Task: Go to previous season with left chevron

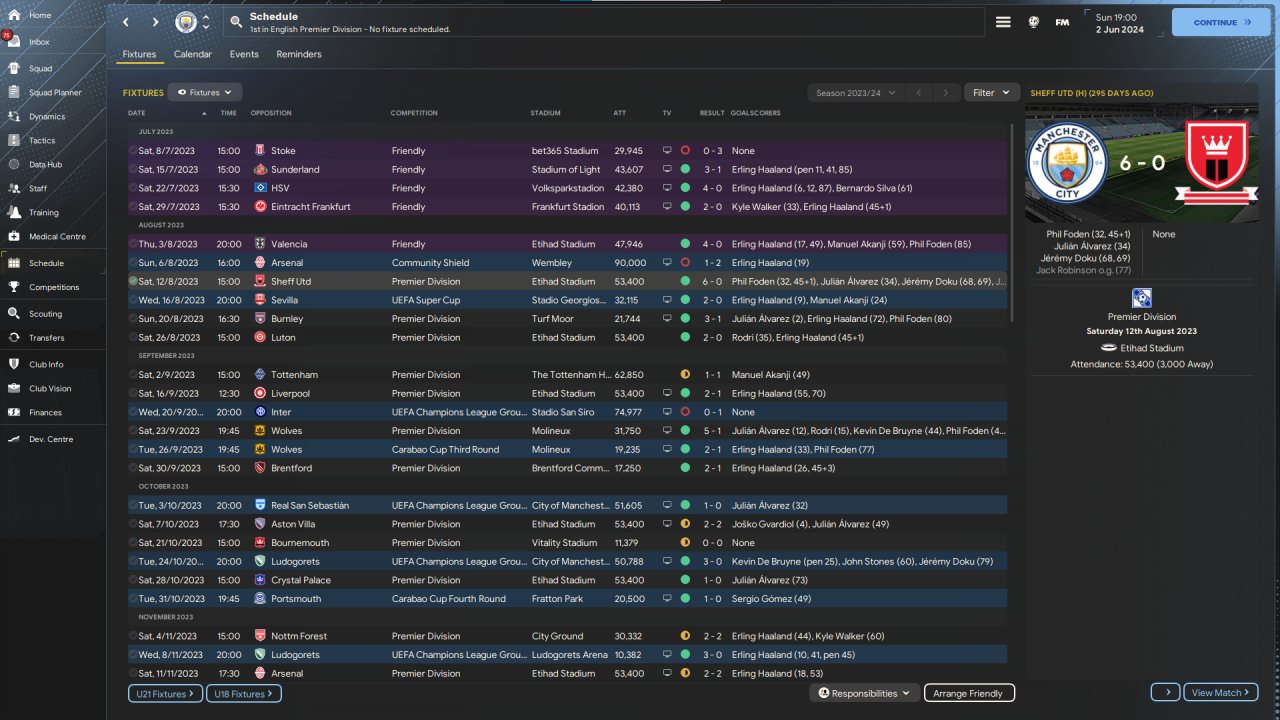Action: pos(919,93)
